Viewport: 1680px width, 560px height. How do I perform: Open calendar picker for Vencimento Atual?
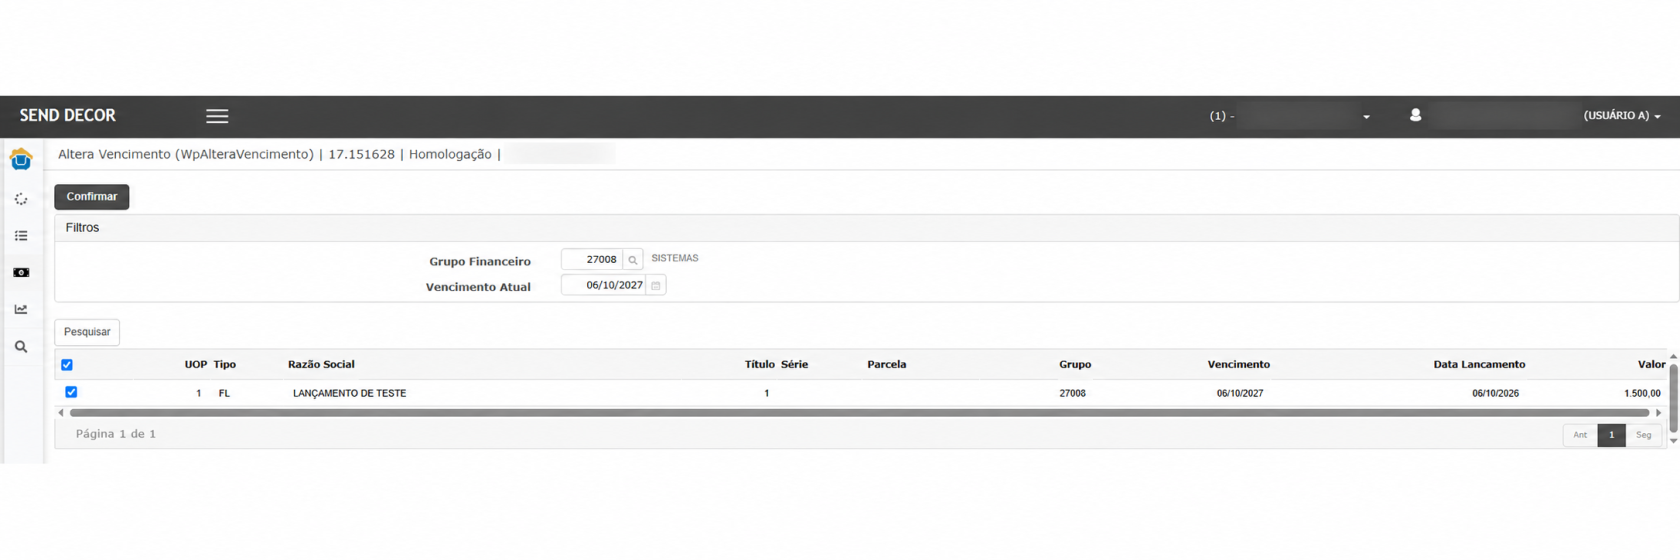[x=656, y=286]
